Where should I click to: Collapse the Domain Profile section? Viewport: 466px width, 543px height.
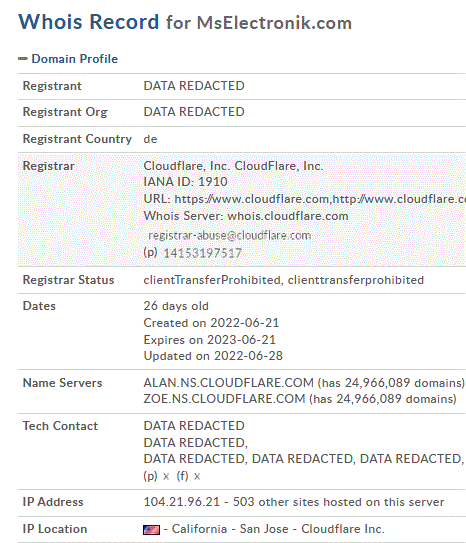point(23,59)
